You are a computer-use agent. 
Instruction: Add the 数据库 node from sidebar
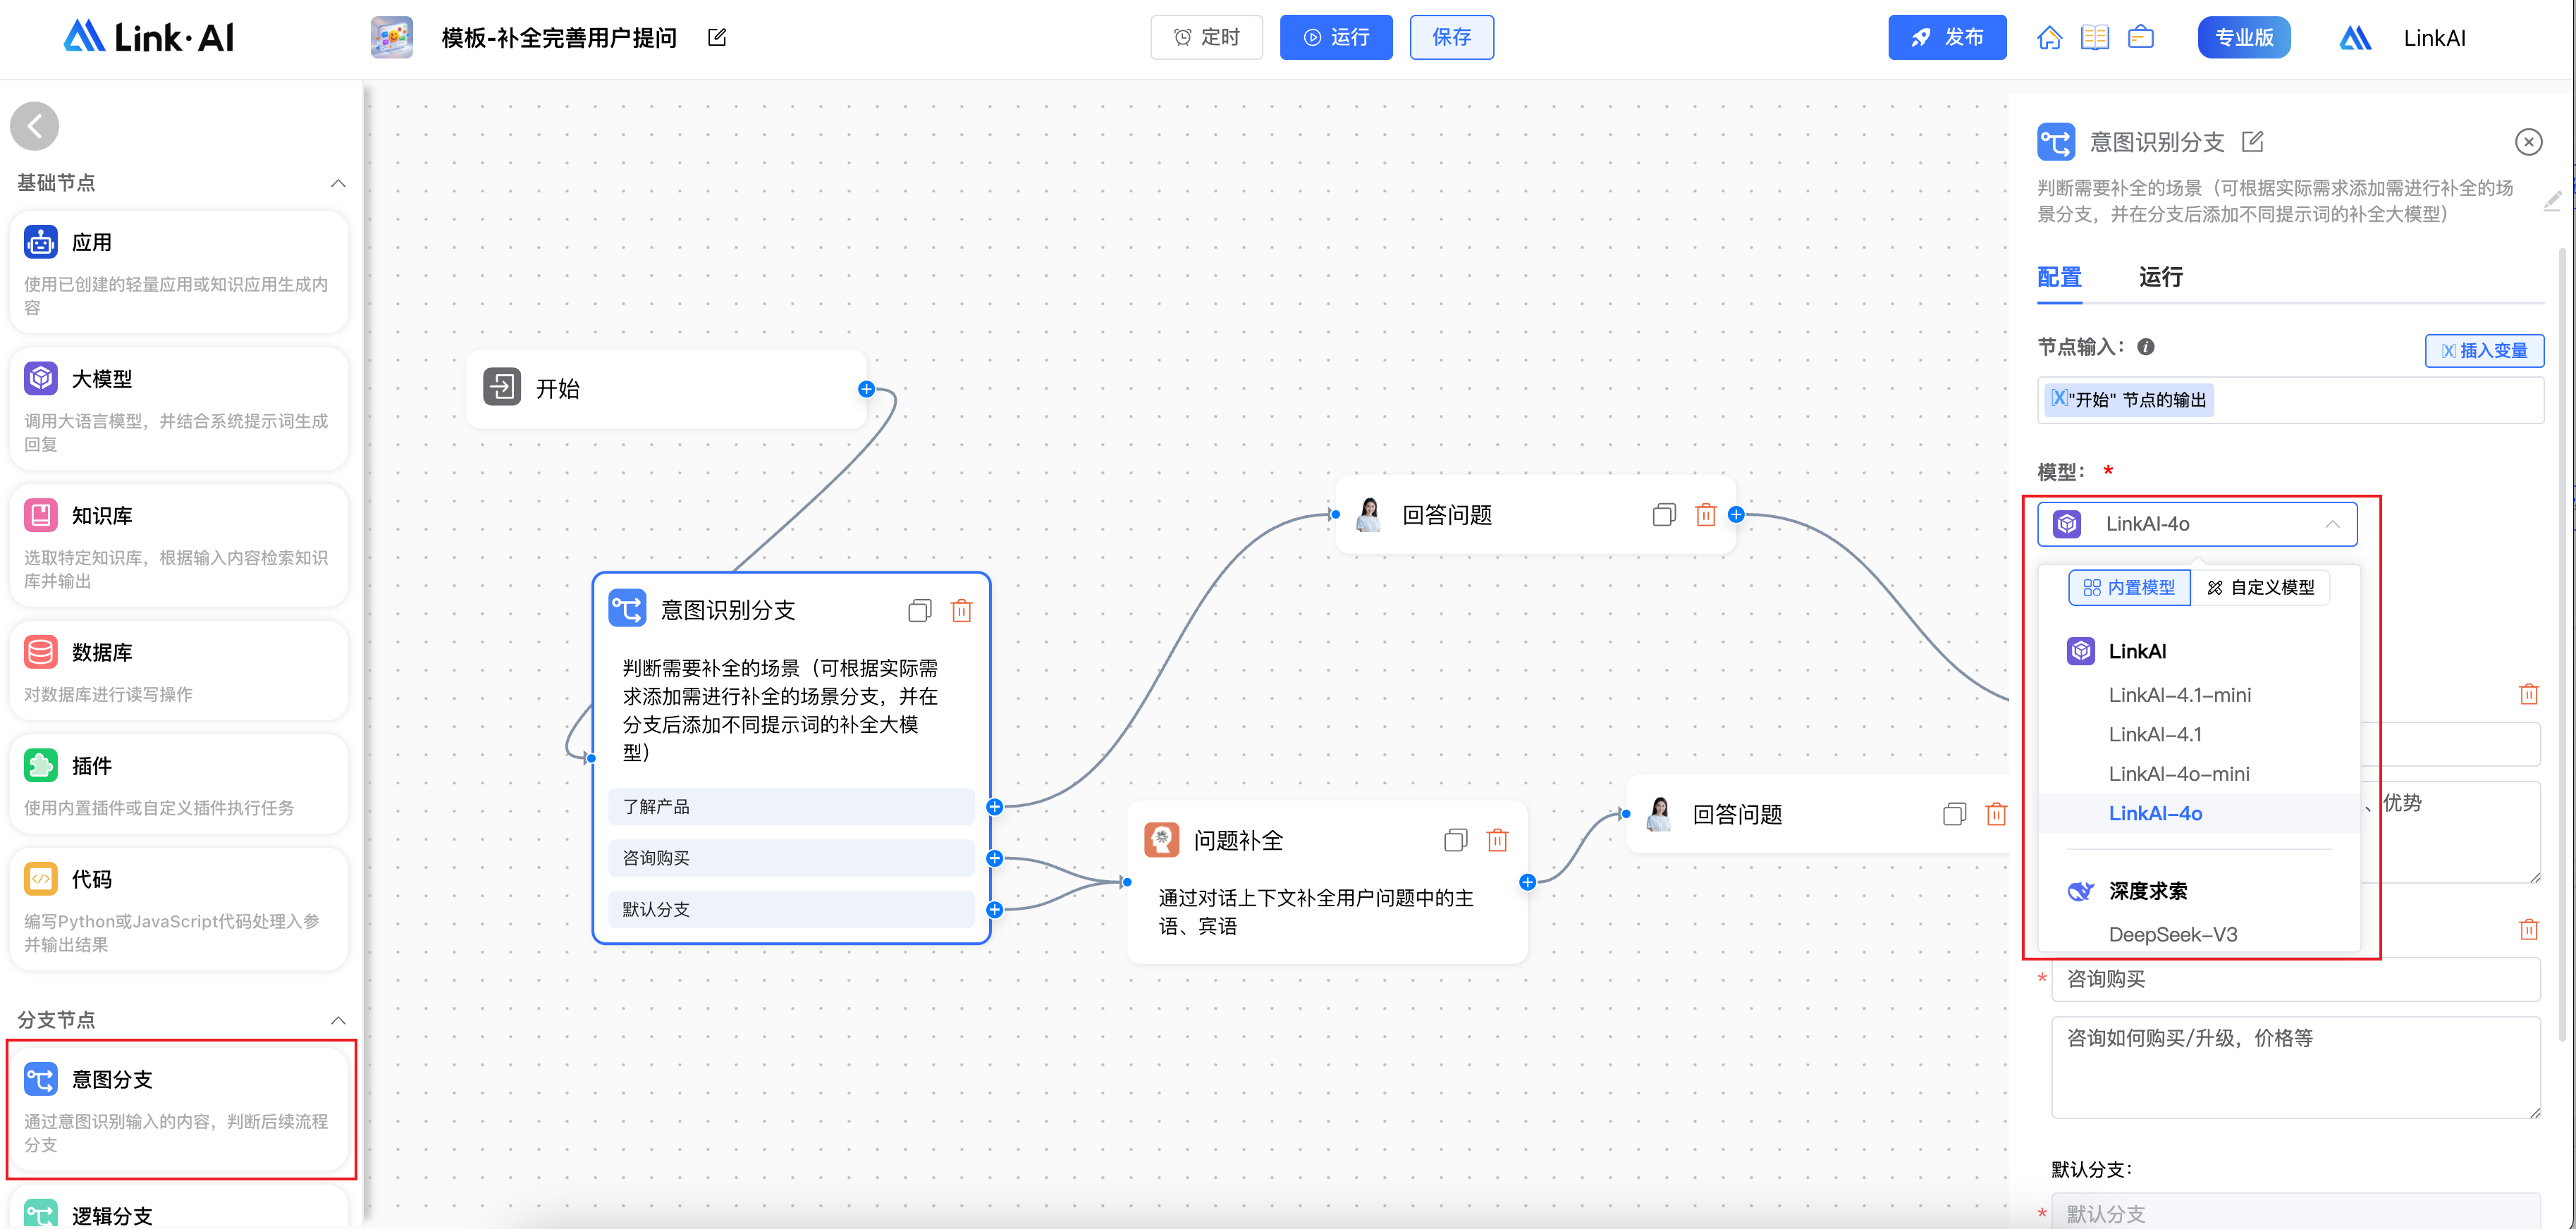point(179,671)
